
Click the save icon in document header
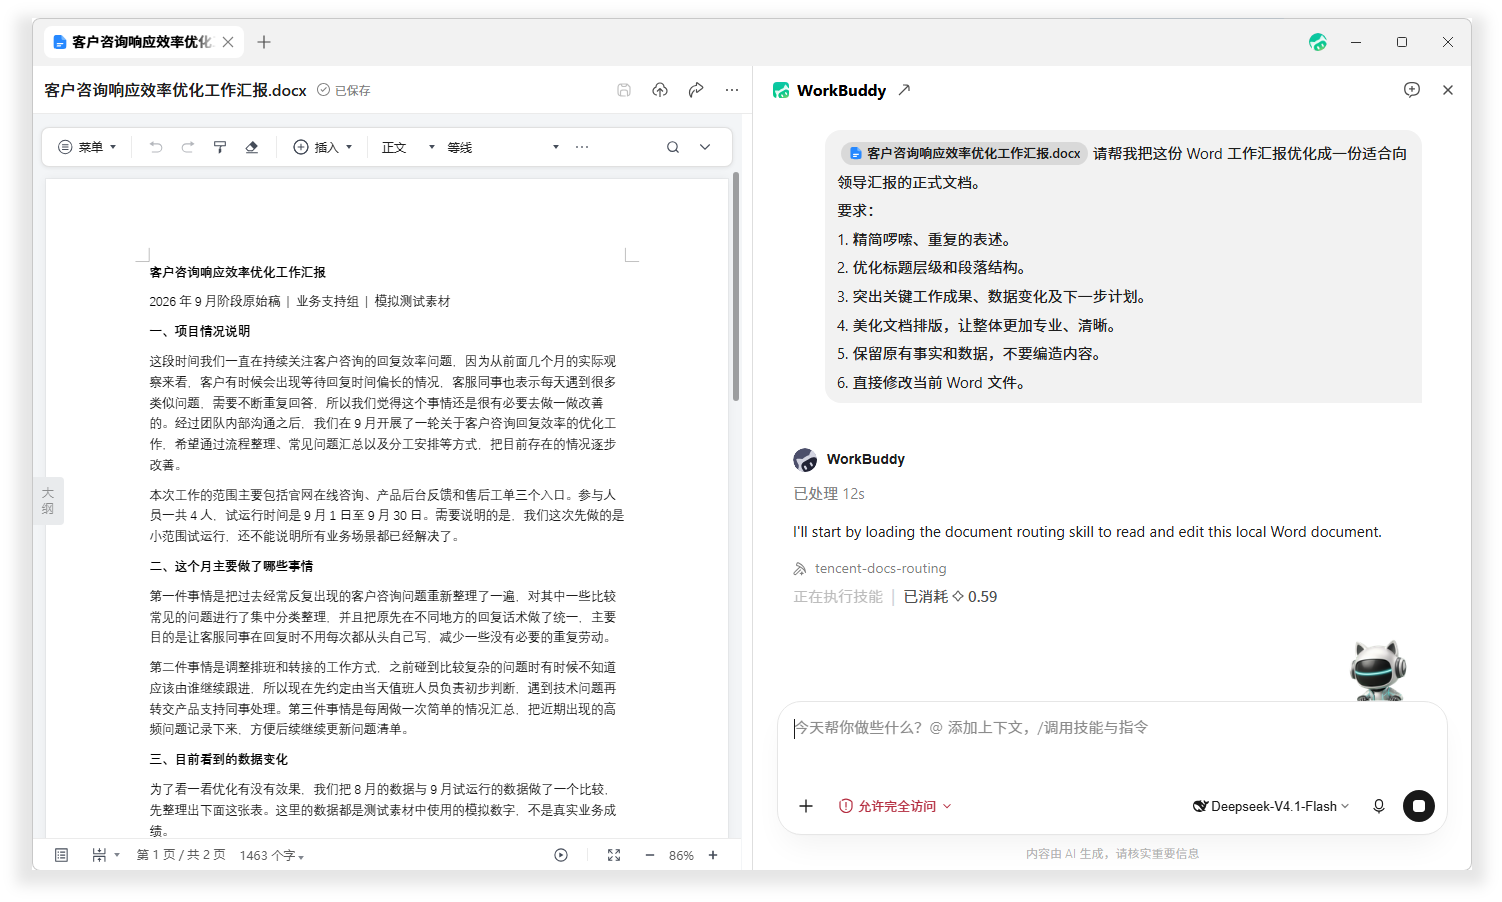(624, 90)
